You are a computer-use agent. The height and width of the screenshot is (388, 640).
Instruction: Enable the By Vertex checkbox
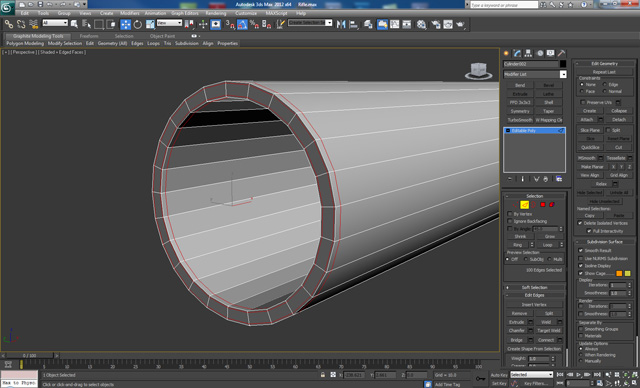tap(510, 214)
